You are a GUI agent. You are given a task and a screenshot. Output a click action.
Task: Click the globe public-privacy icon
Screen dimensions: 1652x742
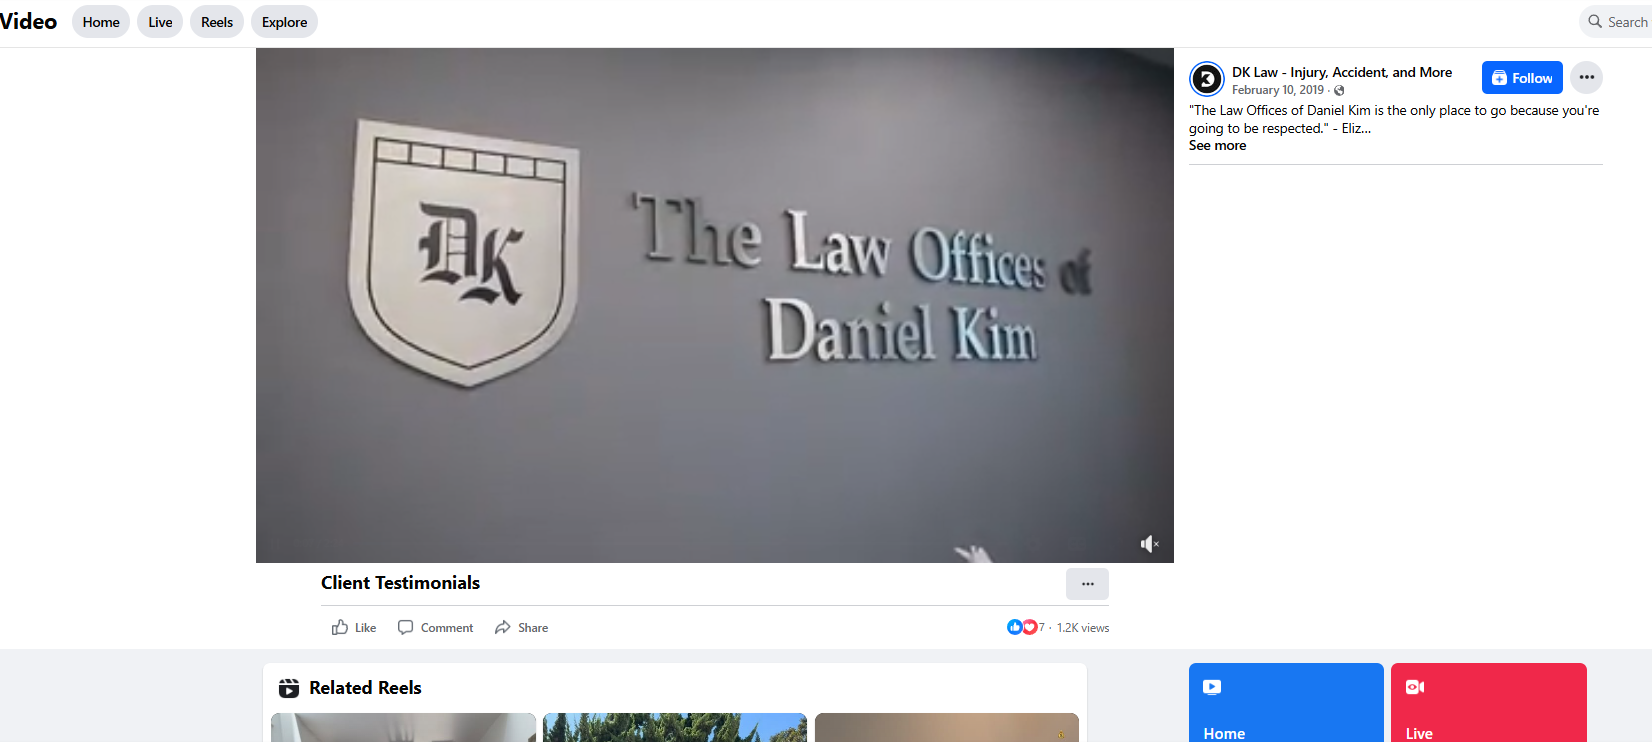1339,90
